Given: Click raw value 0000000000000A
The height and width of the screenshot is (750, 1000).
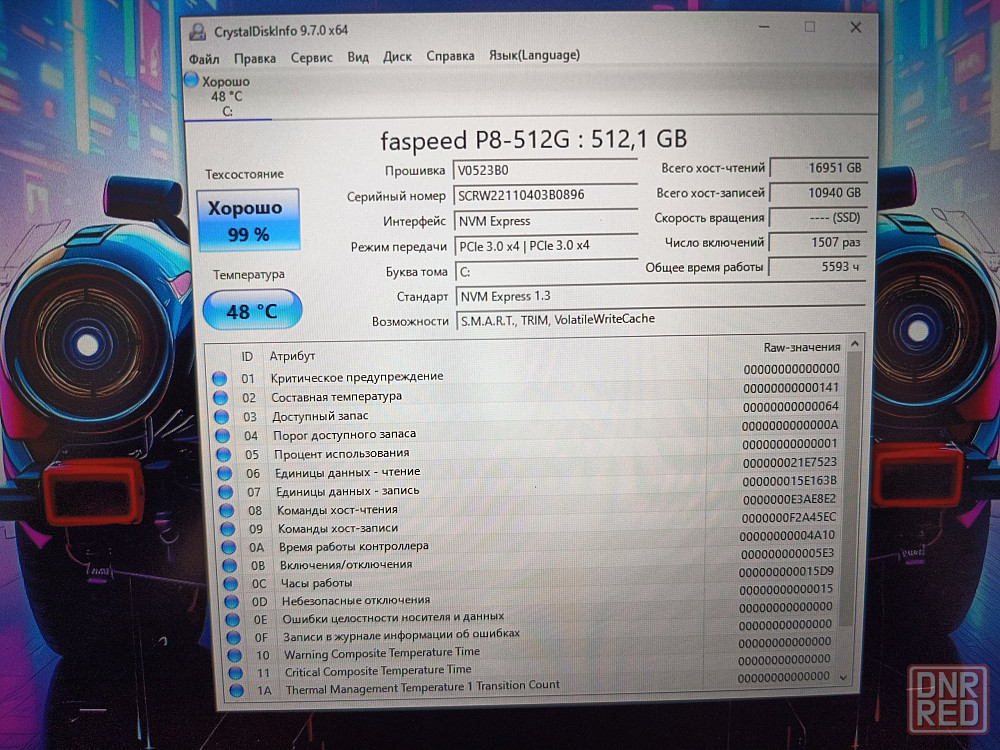Looking at the screenshot, I should tap(790, 425).
